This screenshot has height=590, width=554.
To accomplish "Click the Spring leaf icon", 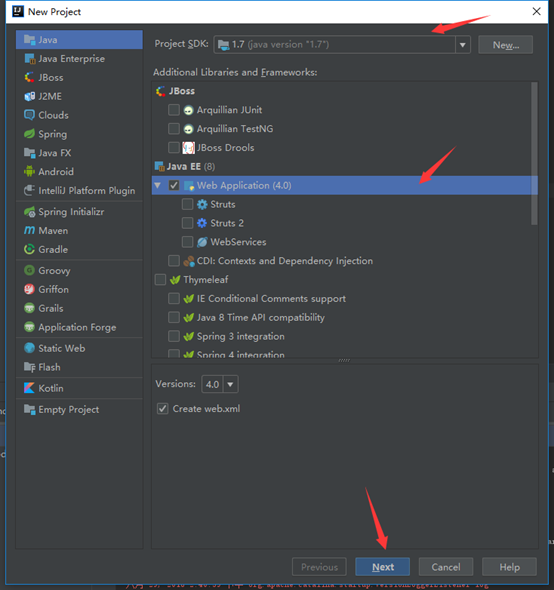I will click(29, 134).
